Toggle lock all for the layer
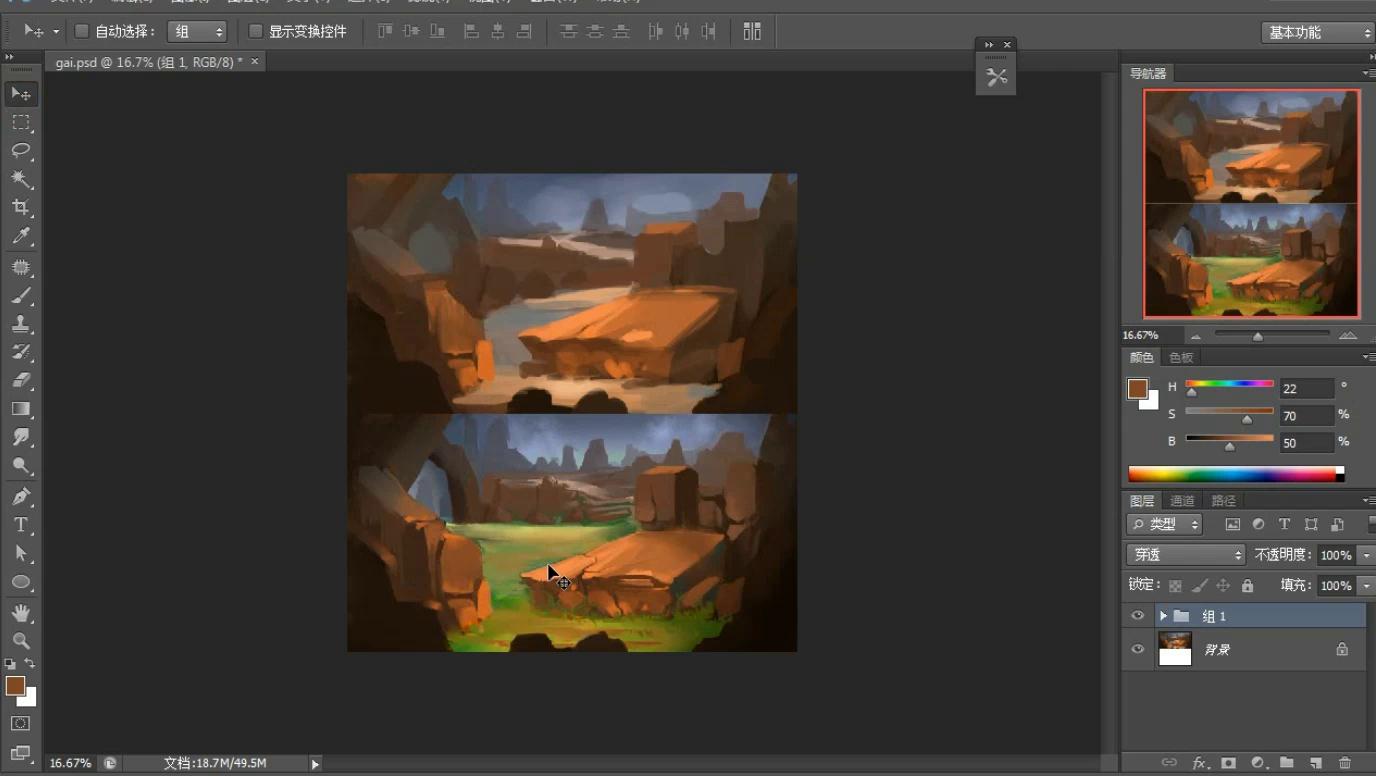Screen dimensions: 1376x776 1247,586
